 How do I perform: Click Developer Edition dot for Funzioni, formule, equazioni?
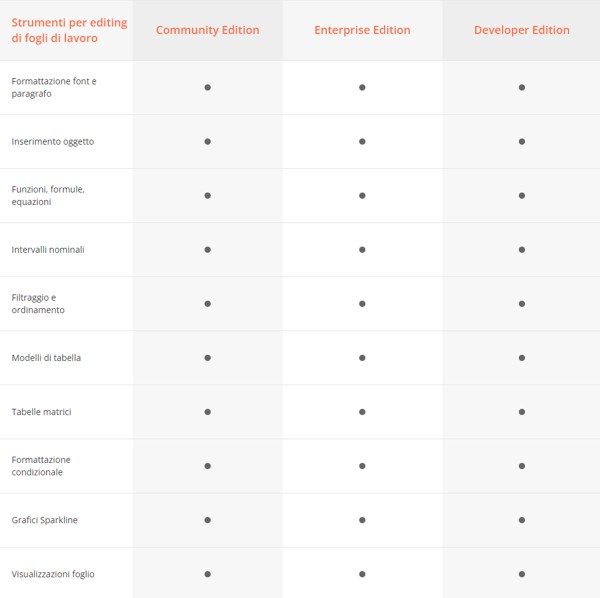(522, 195)
